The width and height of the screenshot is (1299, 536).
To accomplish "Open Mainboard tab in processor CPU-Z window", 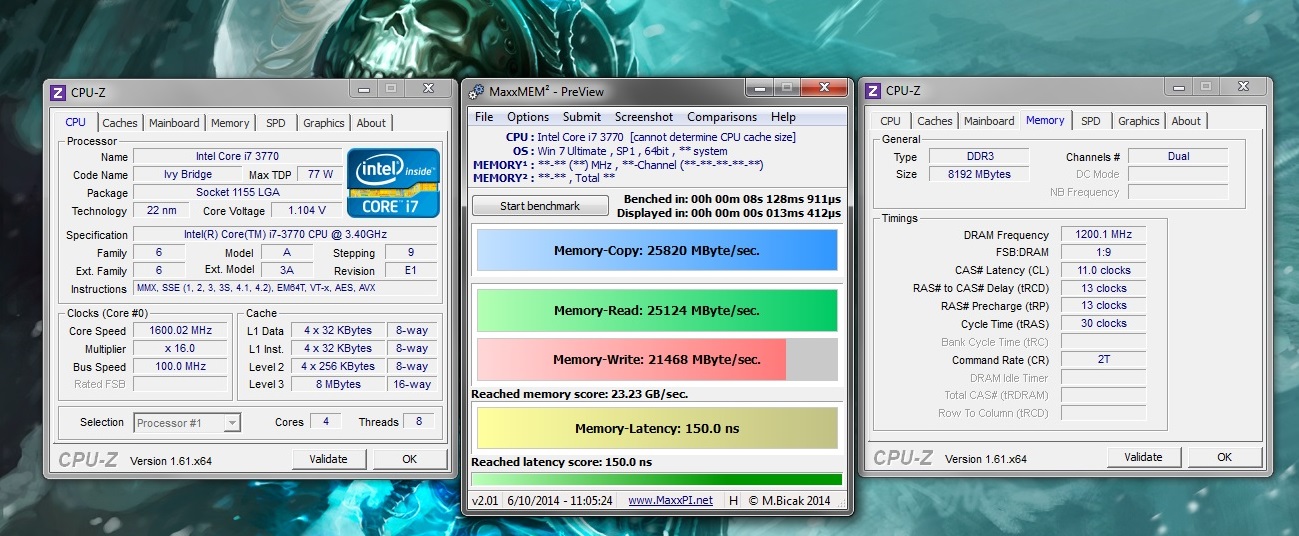I will click(174, 123).
